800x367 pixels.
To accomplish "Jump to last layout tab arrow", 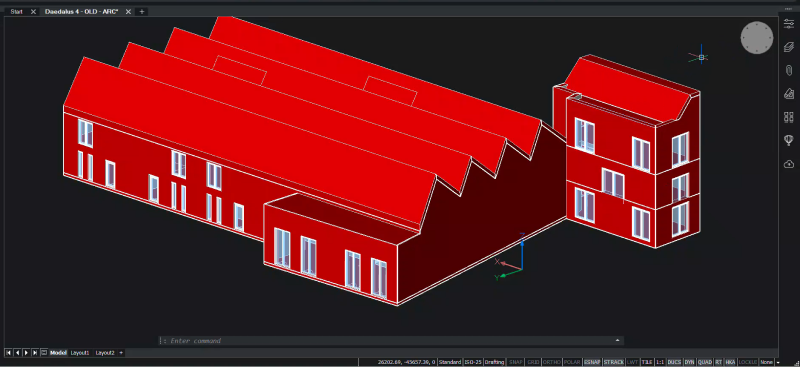I will (x=35, y=353).
